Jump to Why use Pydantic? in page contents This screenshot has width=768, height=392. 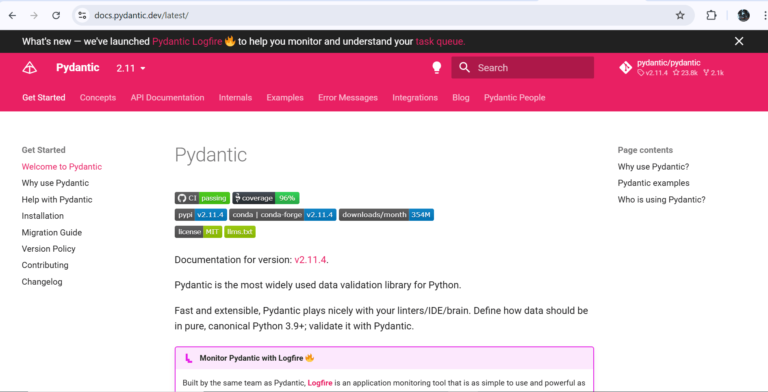coord(653,167)
